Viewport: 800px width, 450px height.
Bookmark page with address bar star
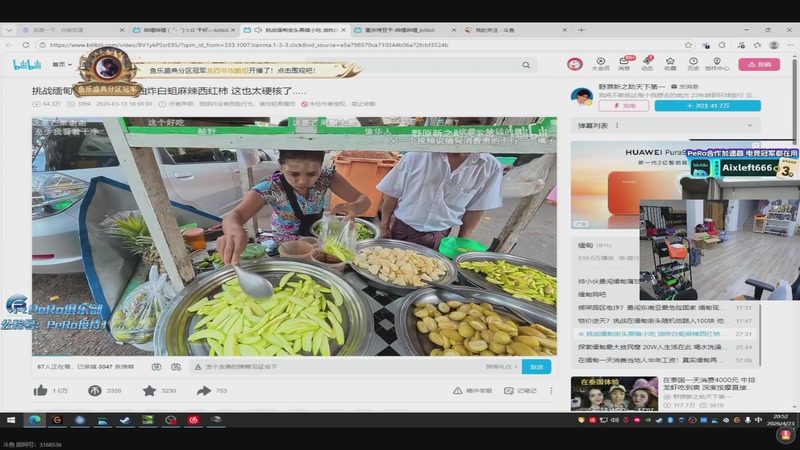point(688,45)
